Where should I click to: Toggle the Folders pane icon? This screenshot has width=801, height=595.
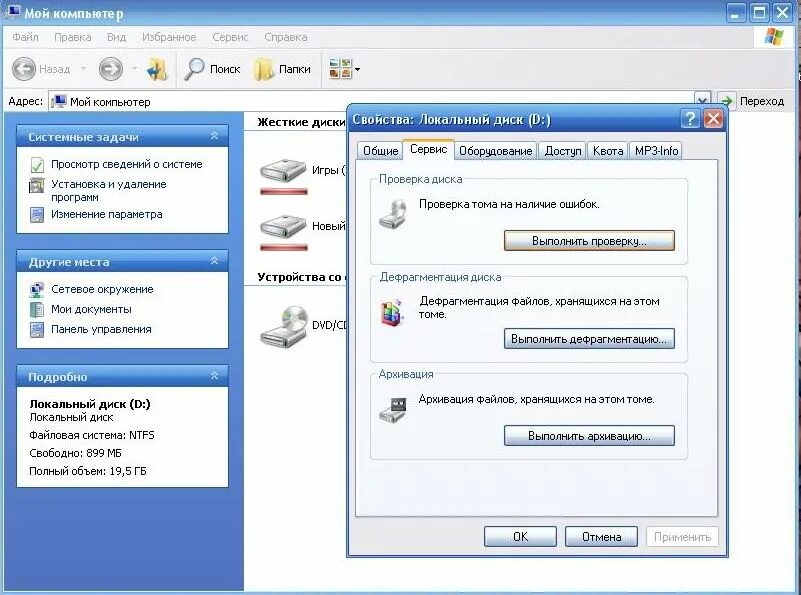coord(264,69)
